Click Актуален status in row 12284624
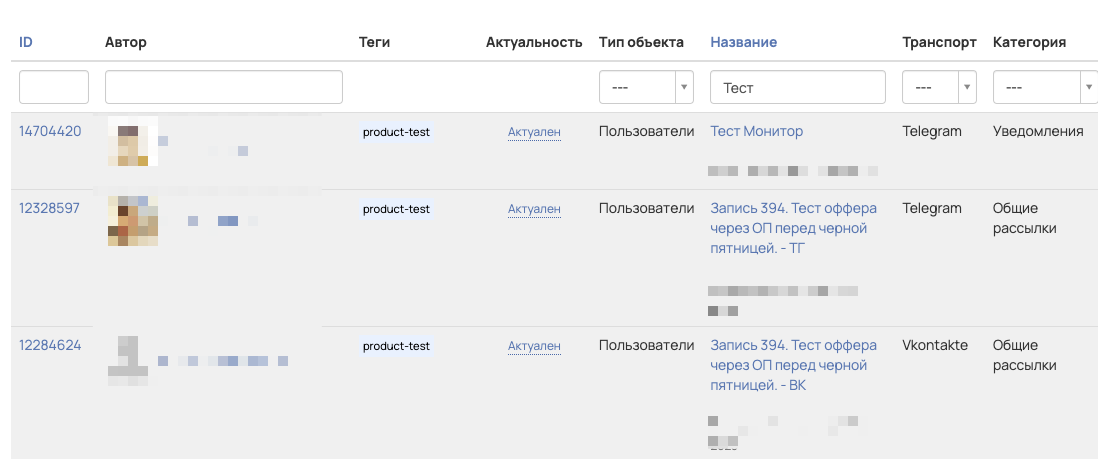 point(534,345)
